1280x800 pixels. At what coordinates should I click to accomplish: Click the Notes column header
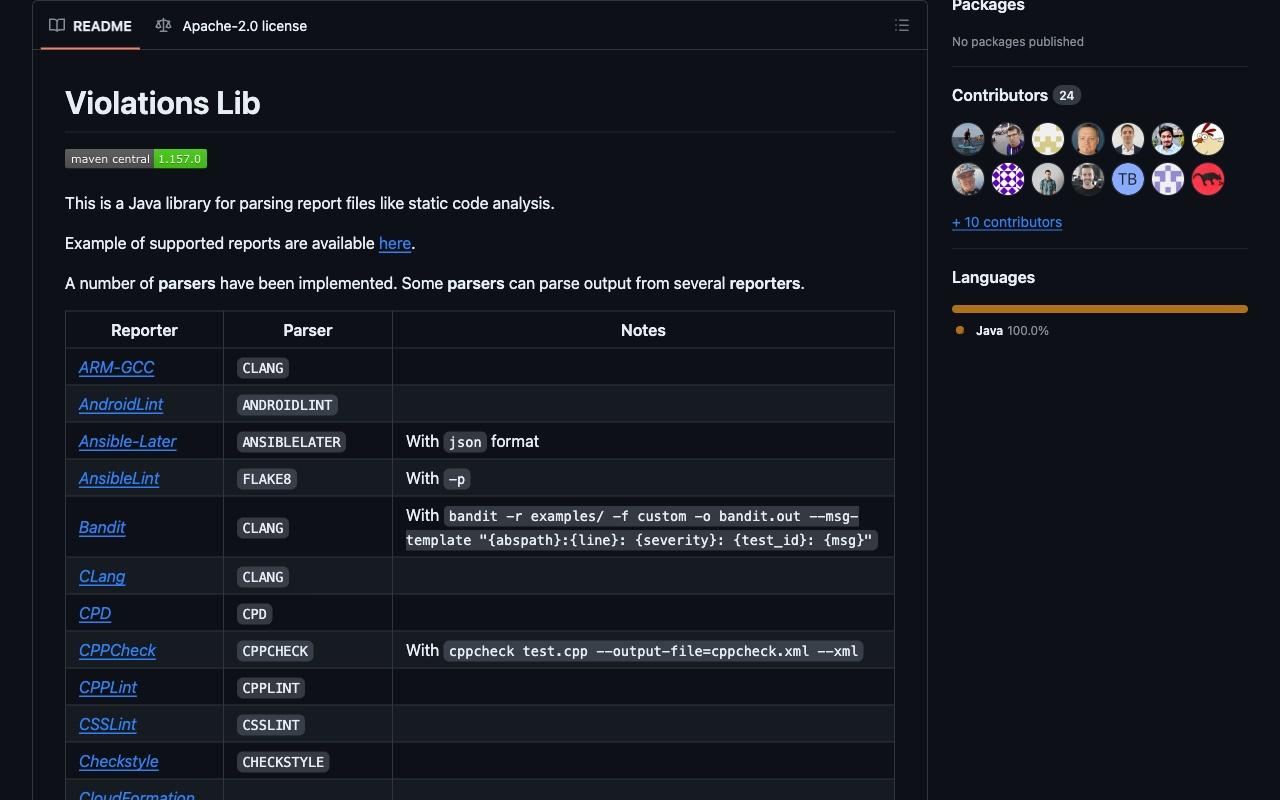[643, 330]
